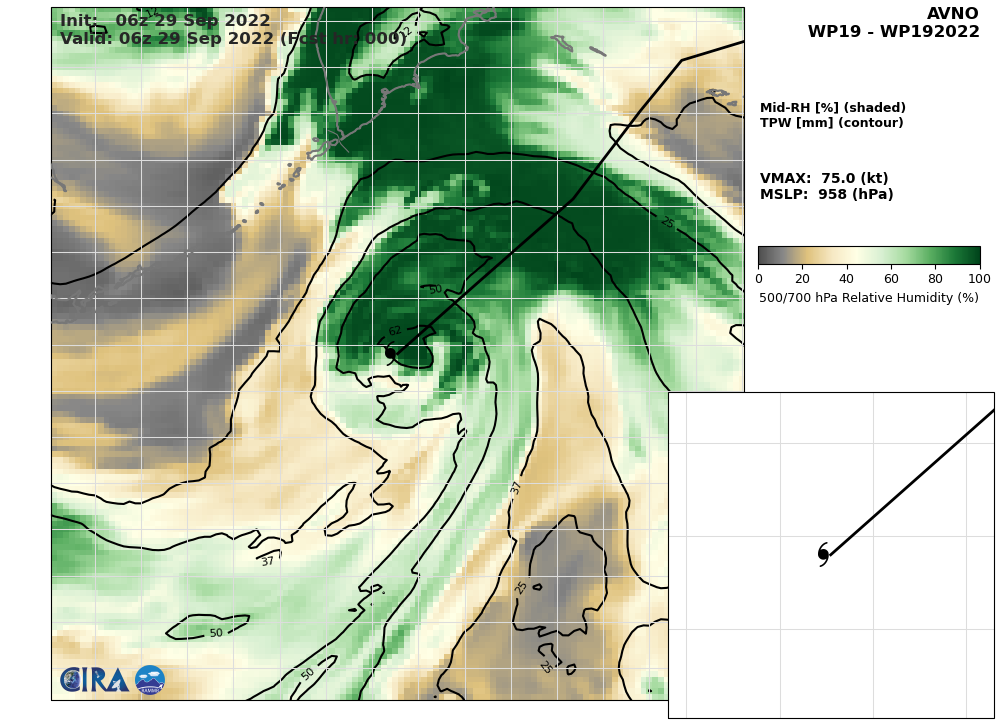Viewport: 1000px width, 722px height.
Task: Click the forecast track line in inset
Action: pos(911,482)
